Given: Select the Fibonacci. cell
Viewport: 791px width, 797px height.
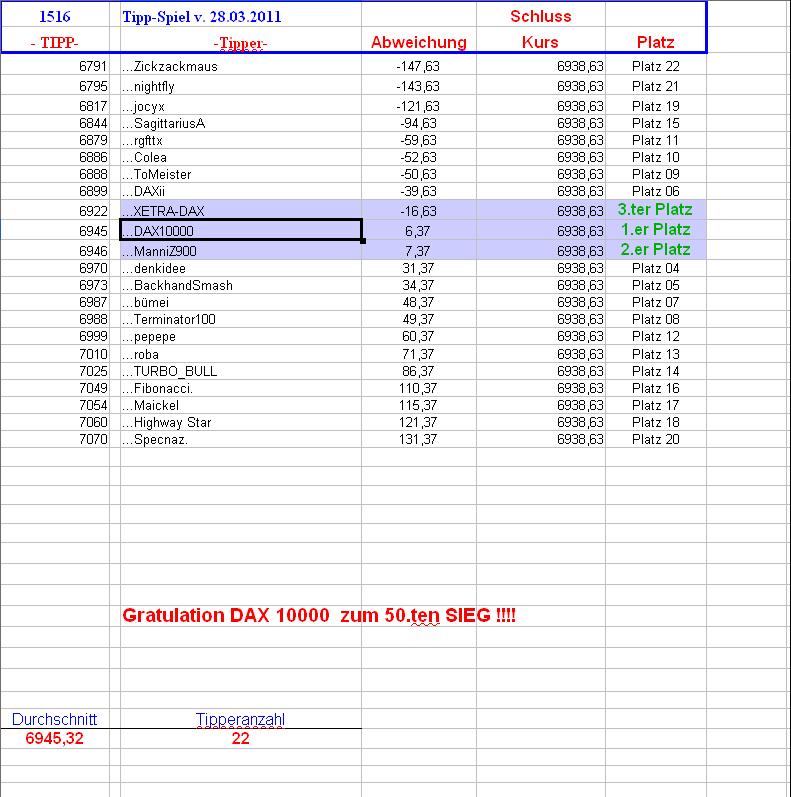Looking at the screenshot, I should [241, 388].
